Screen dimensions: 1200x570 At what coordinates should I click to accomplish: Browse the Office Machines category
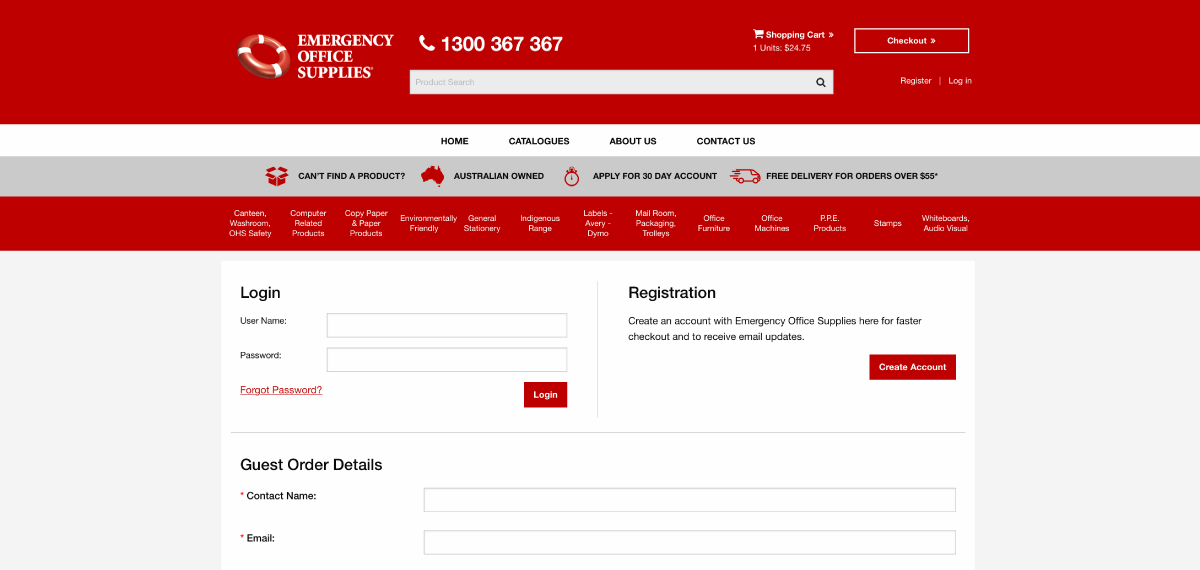pos(772,223)
